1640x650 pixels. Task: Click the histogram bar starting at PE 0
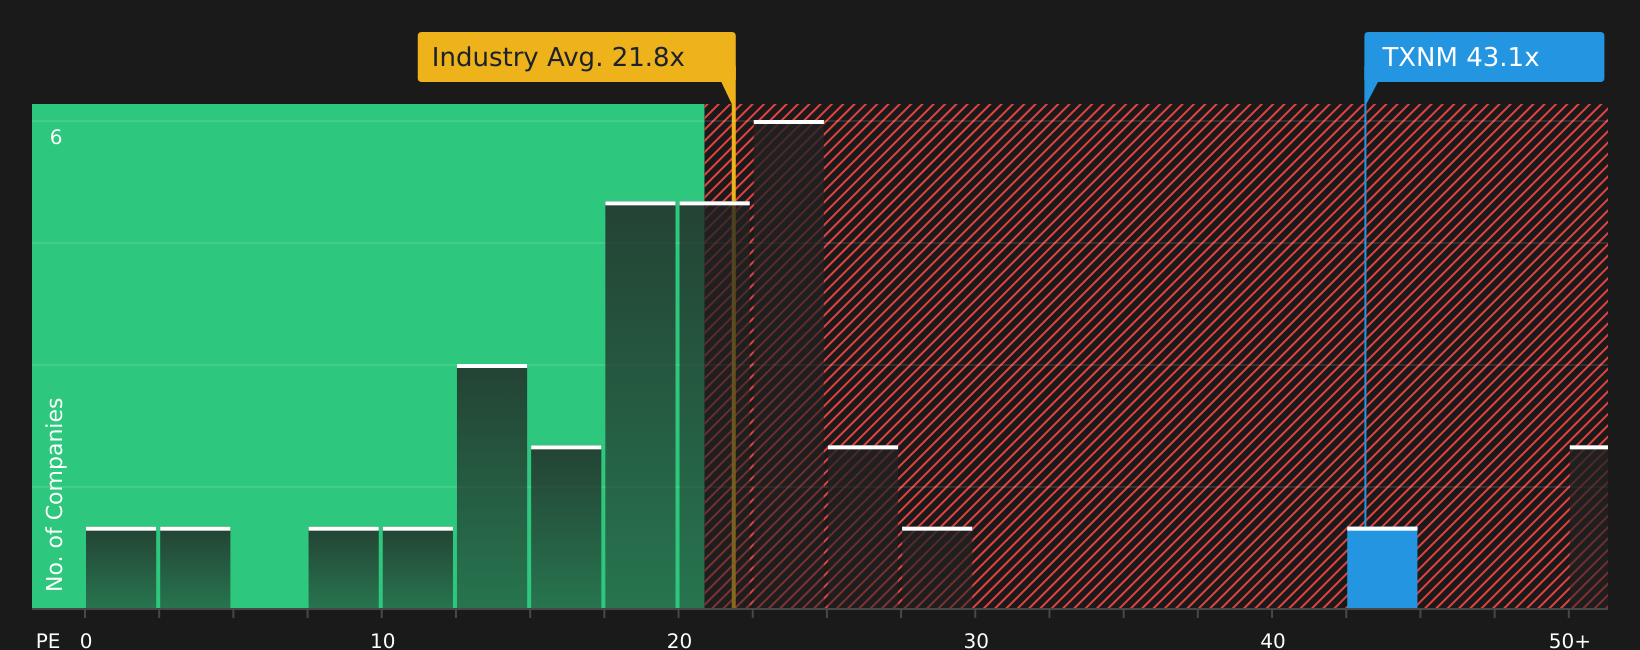(x=121, y=568)
